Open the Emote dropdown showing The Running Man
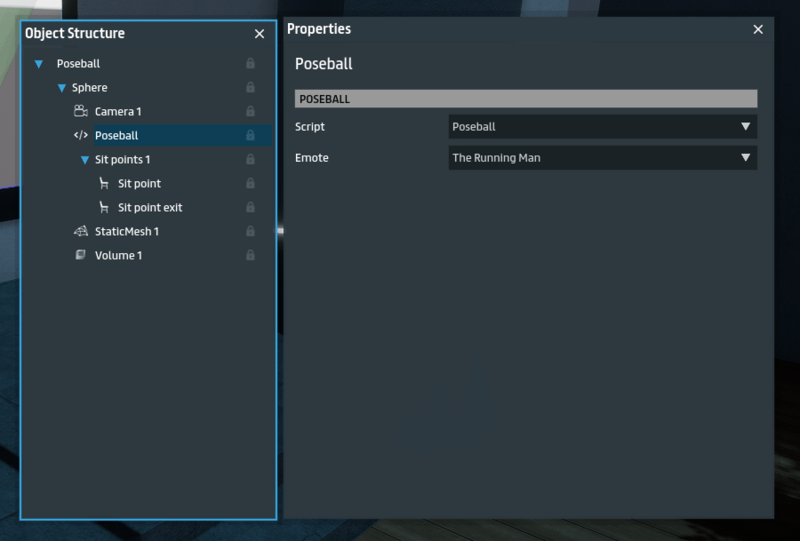This screenshot has height=541, width=800. (602, 158)
